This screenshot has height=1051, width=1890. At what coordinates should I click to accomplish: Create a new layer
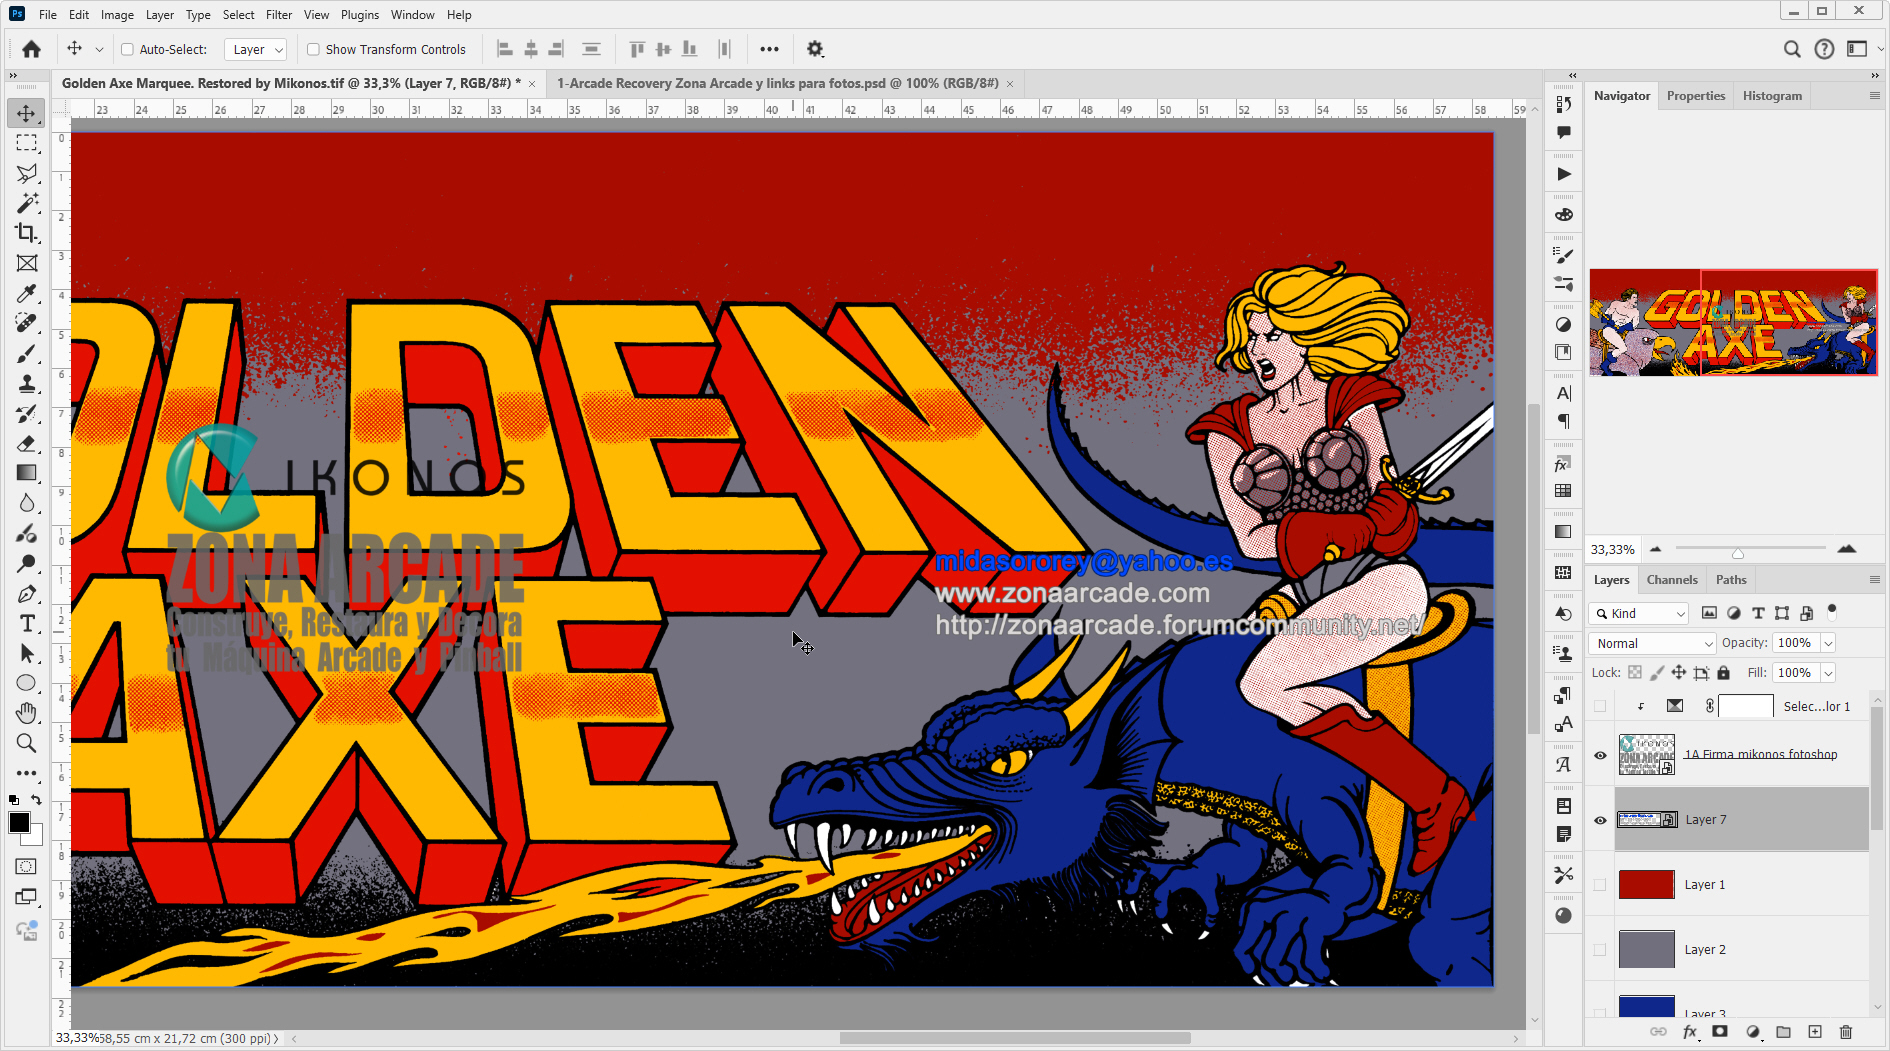pos(1815,1032)
